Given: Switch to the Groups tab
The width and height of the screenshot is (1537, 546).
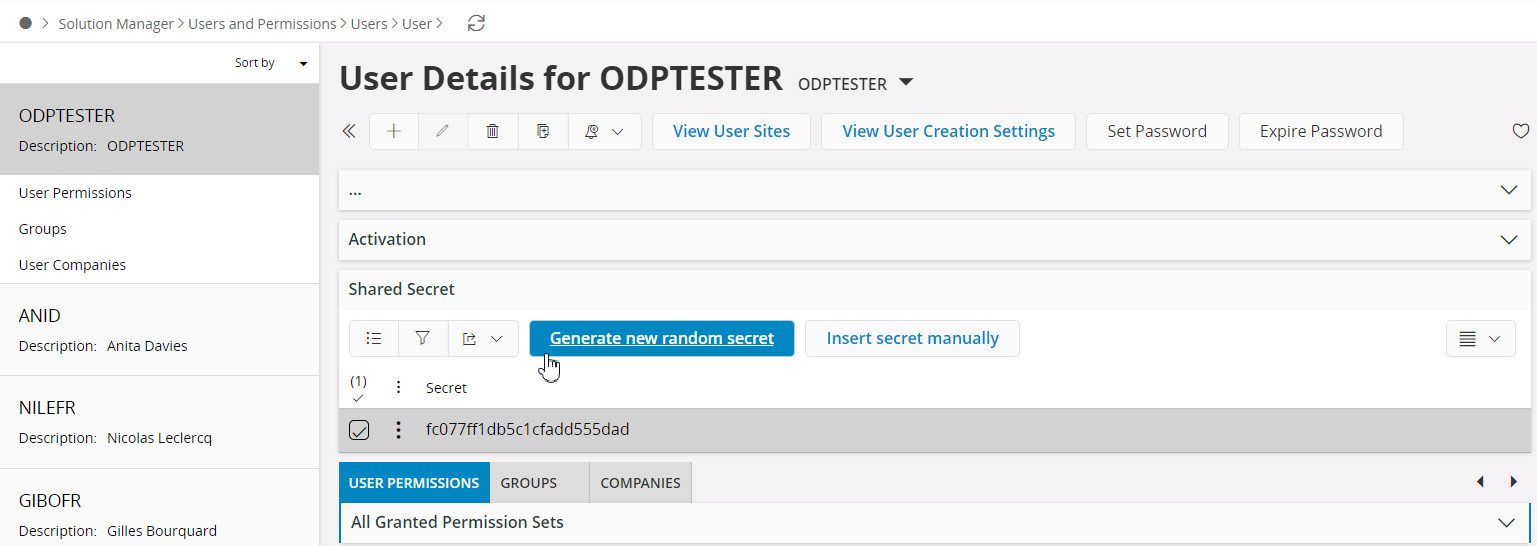Looking at the screenshot, I should tap(528, 483).
